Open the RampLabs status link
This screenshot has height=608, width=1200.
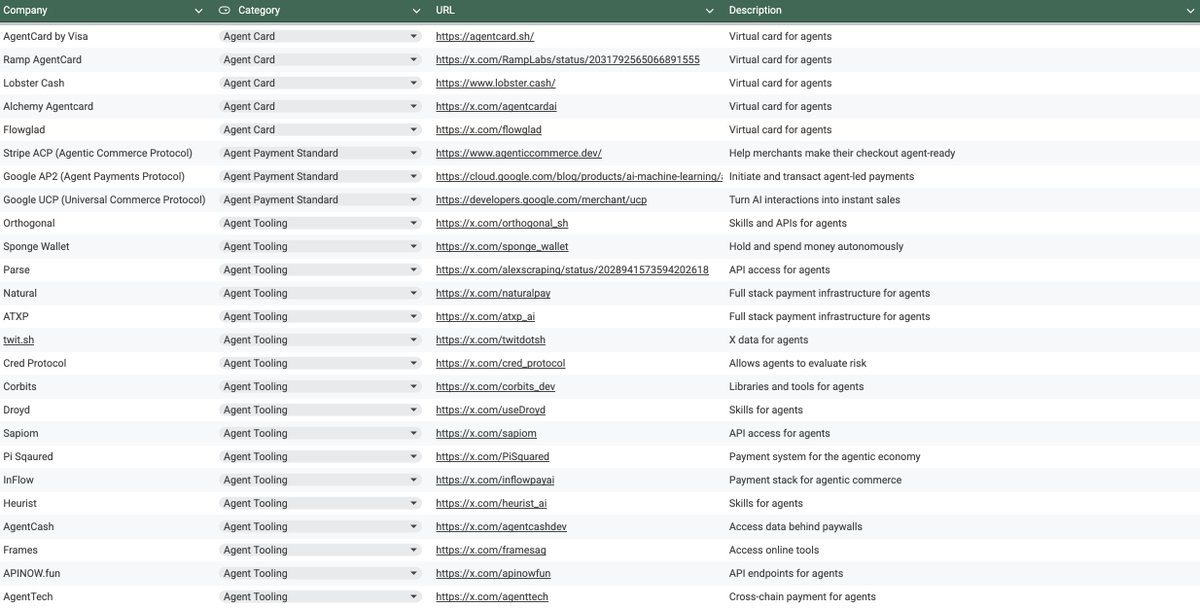tap(568, 60)
